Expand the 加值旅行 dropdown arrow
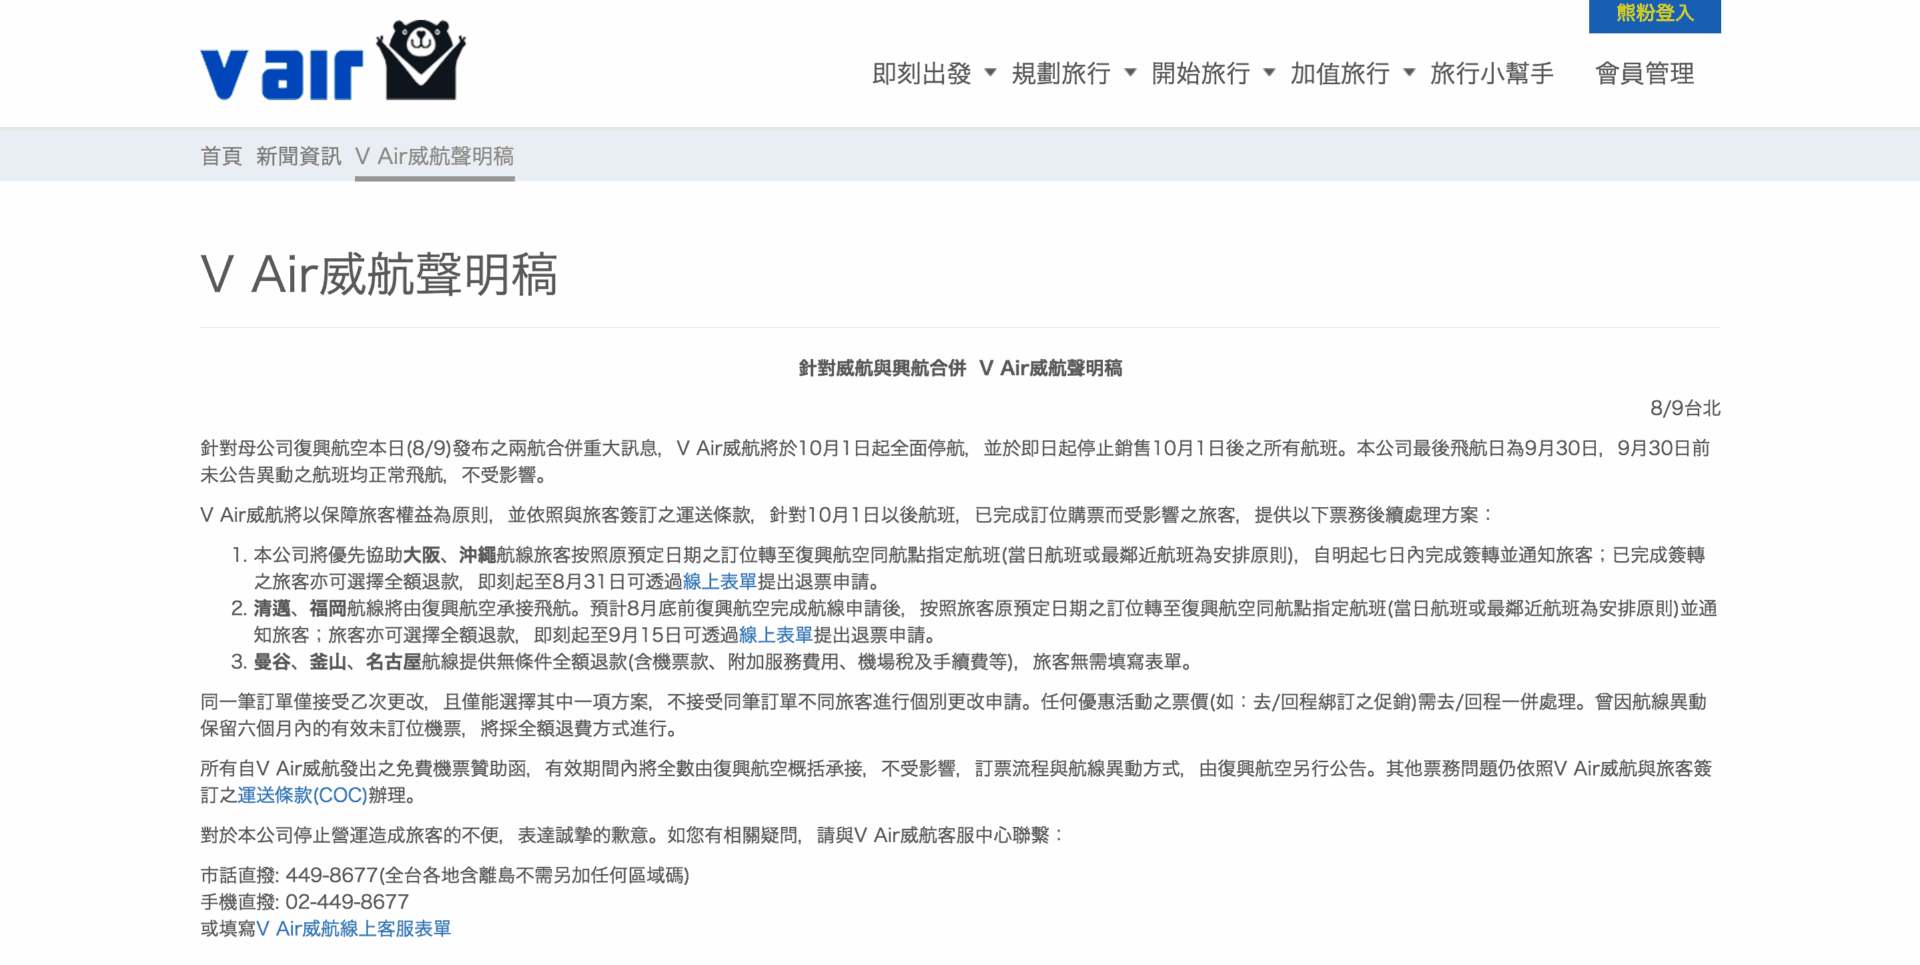This screenshot has width=1920, height=965. (x=1409, y=73)
